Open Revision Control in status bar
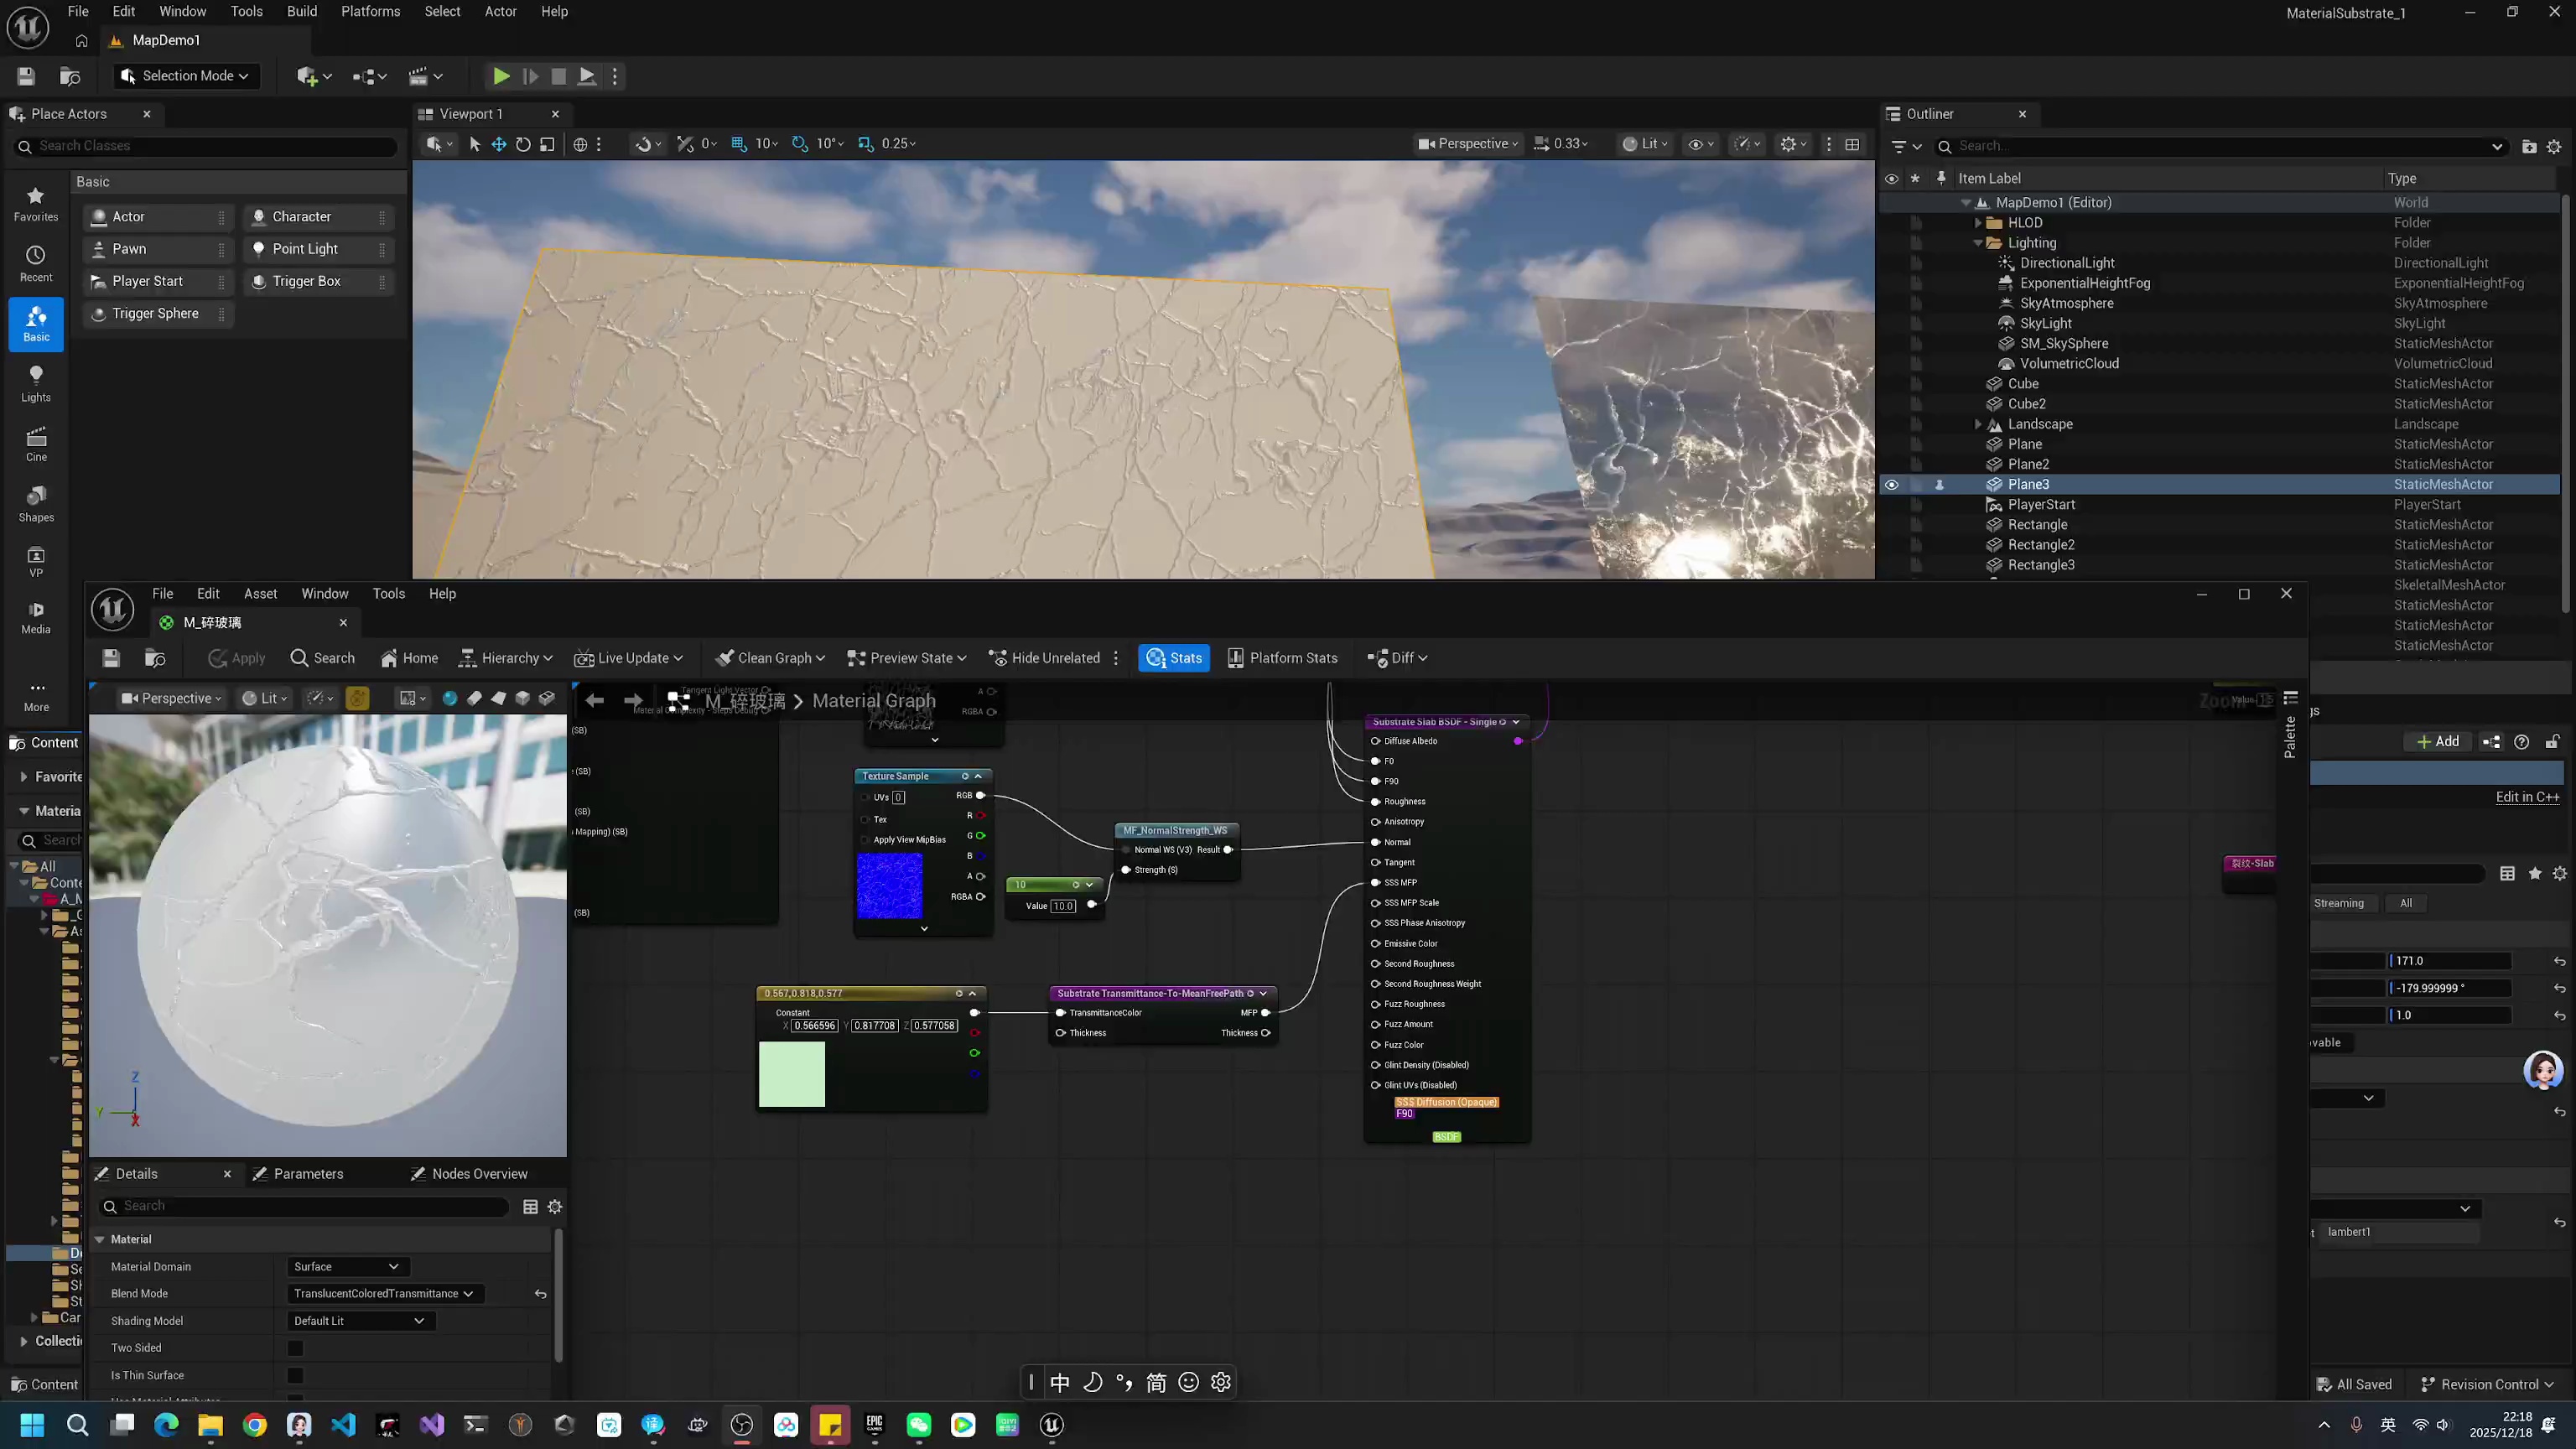This screenshot has height=1449, width=2576. (x=2488, y=1385)
